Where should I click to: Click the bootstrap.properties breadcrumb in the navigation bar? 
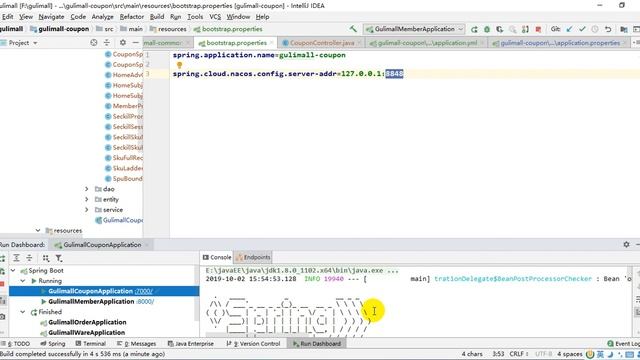(228, 29)
